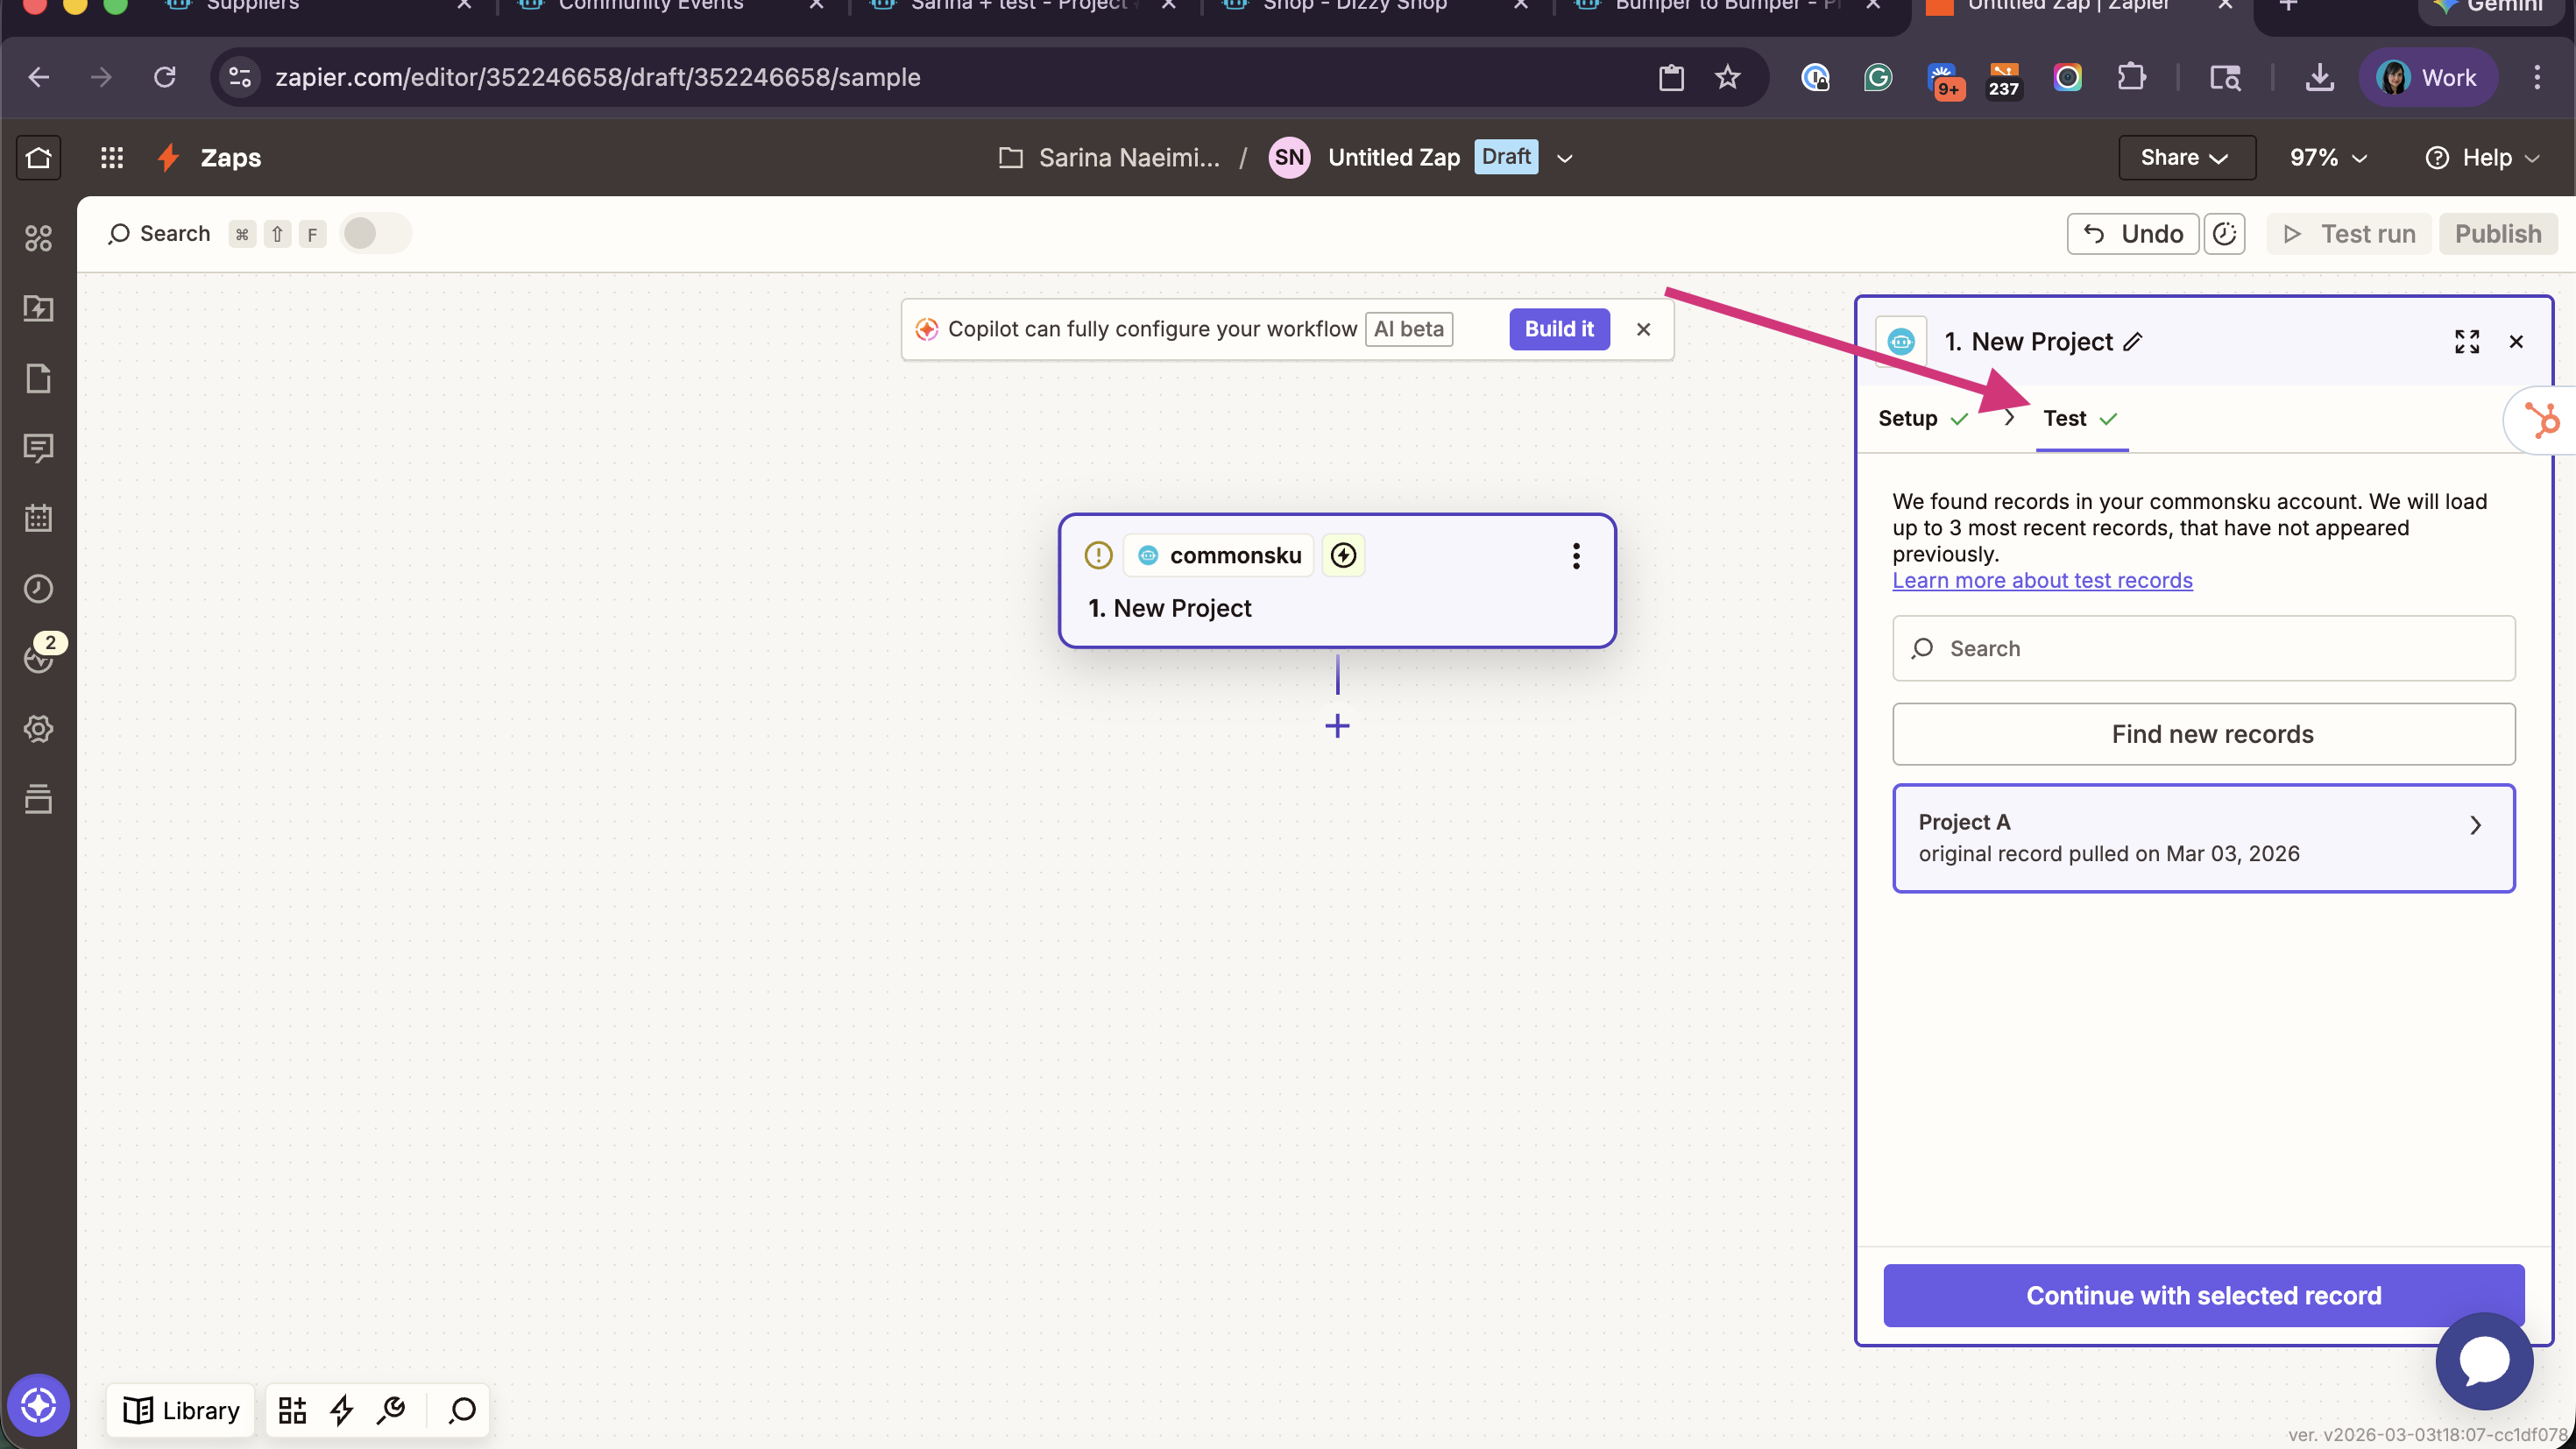Screen dimensions: 2576x1449
Task: Toggle the switch next to Search
Action: coord(375,233)
